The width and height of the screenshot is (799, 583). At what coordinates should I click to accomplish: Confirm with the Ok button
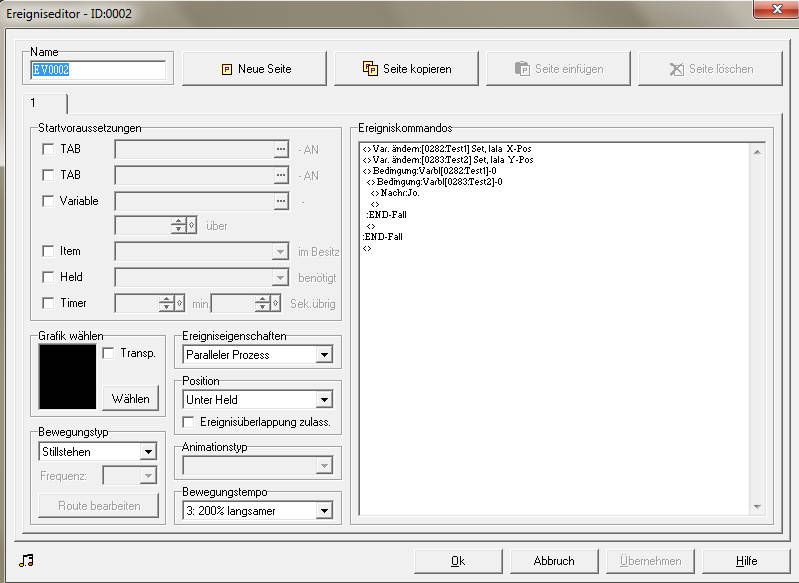458,561
